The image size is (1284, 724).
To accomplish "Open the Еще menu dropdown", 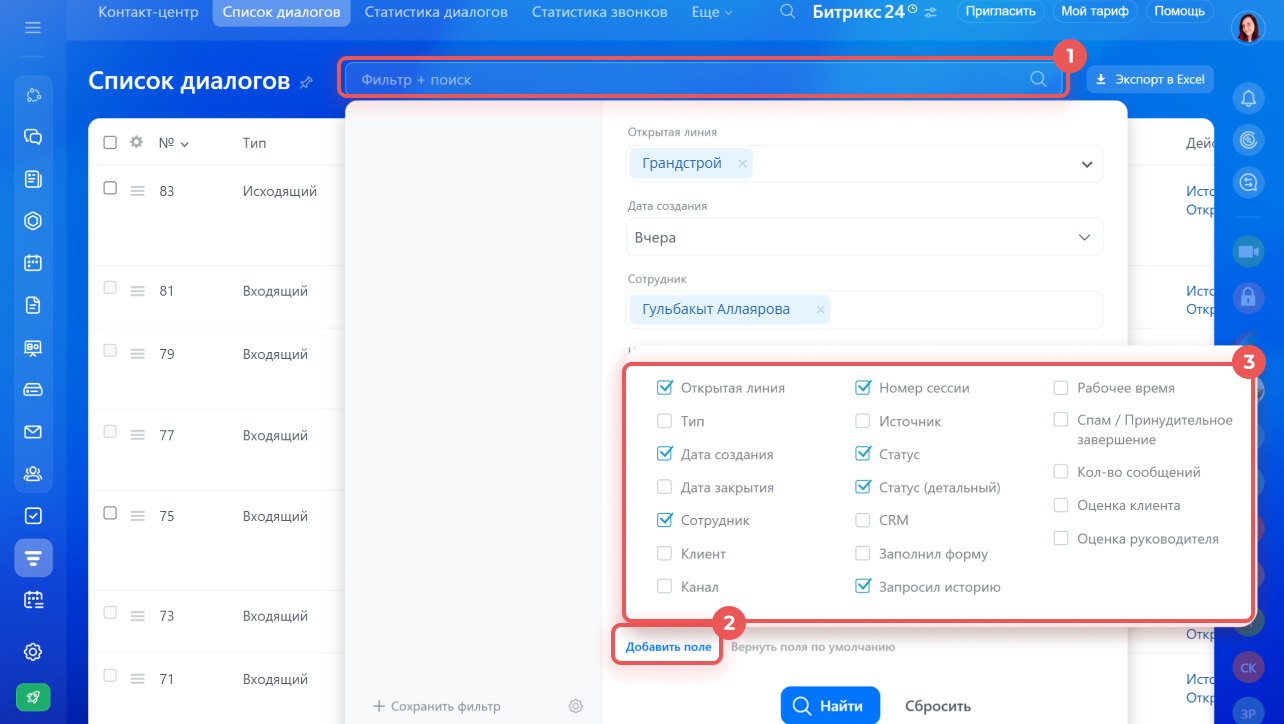I will click(712, 12).
